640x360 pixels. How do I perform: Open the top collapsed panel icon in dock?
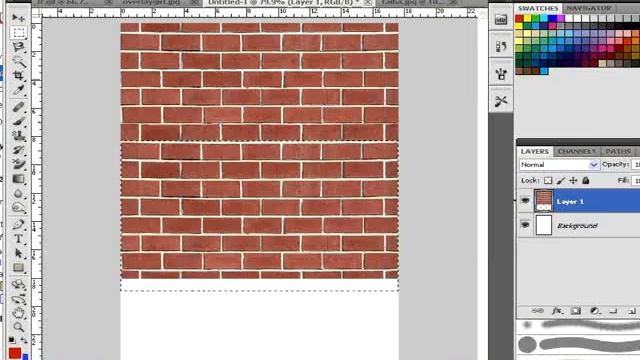pyautogui.click(x=501, y=19)
